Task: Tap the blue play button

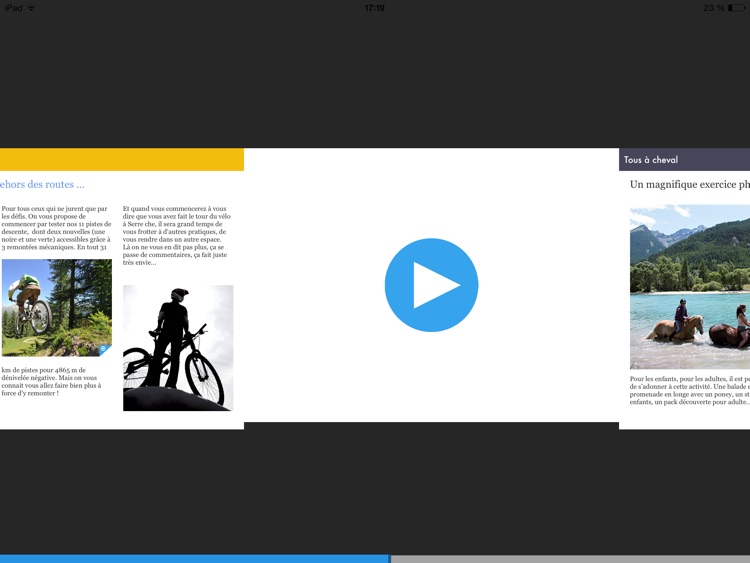Action: tap(431, 285)
